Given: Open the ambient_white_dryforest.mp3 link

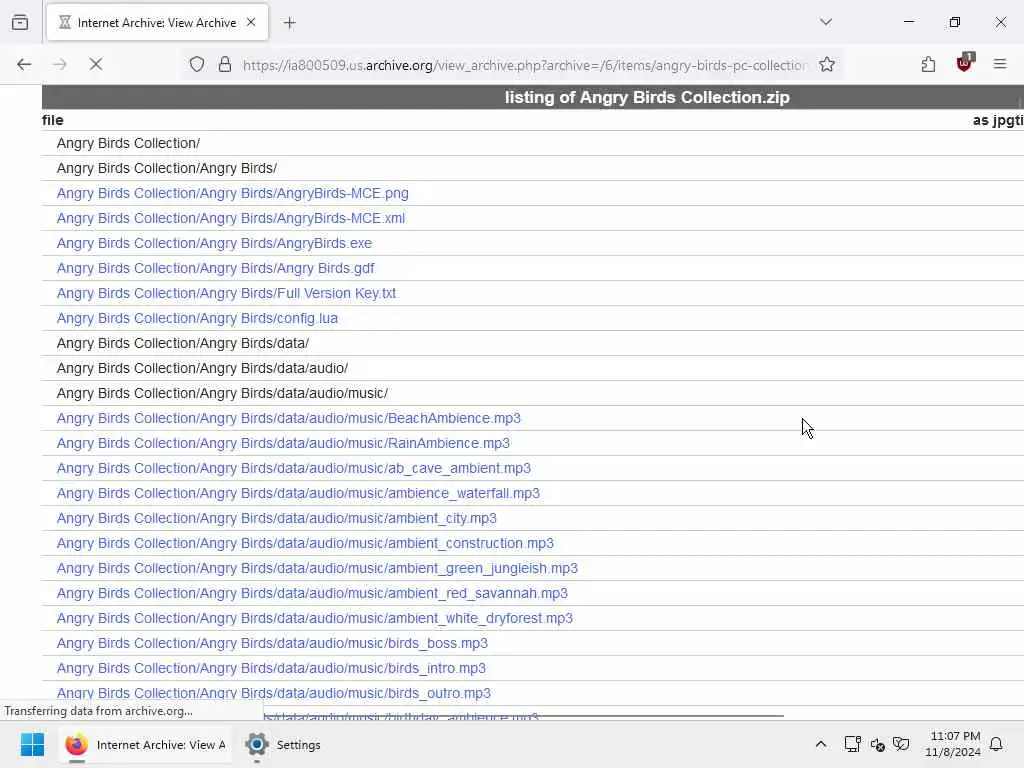Looking at the screenshot, I should pos(315,618).
